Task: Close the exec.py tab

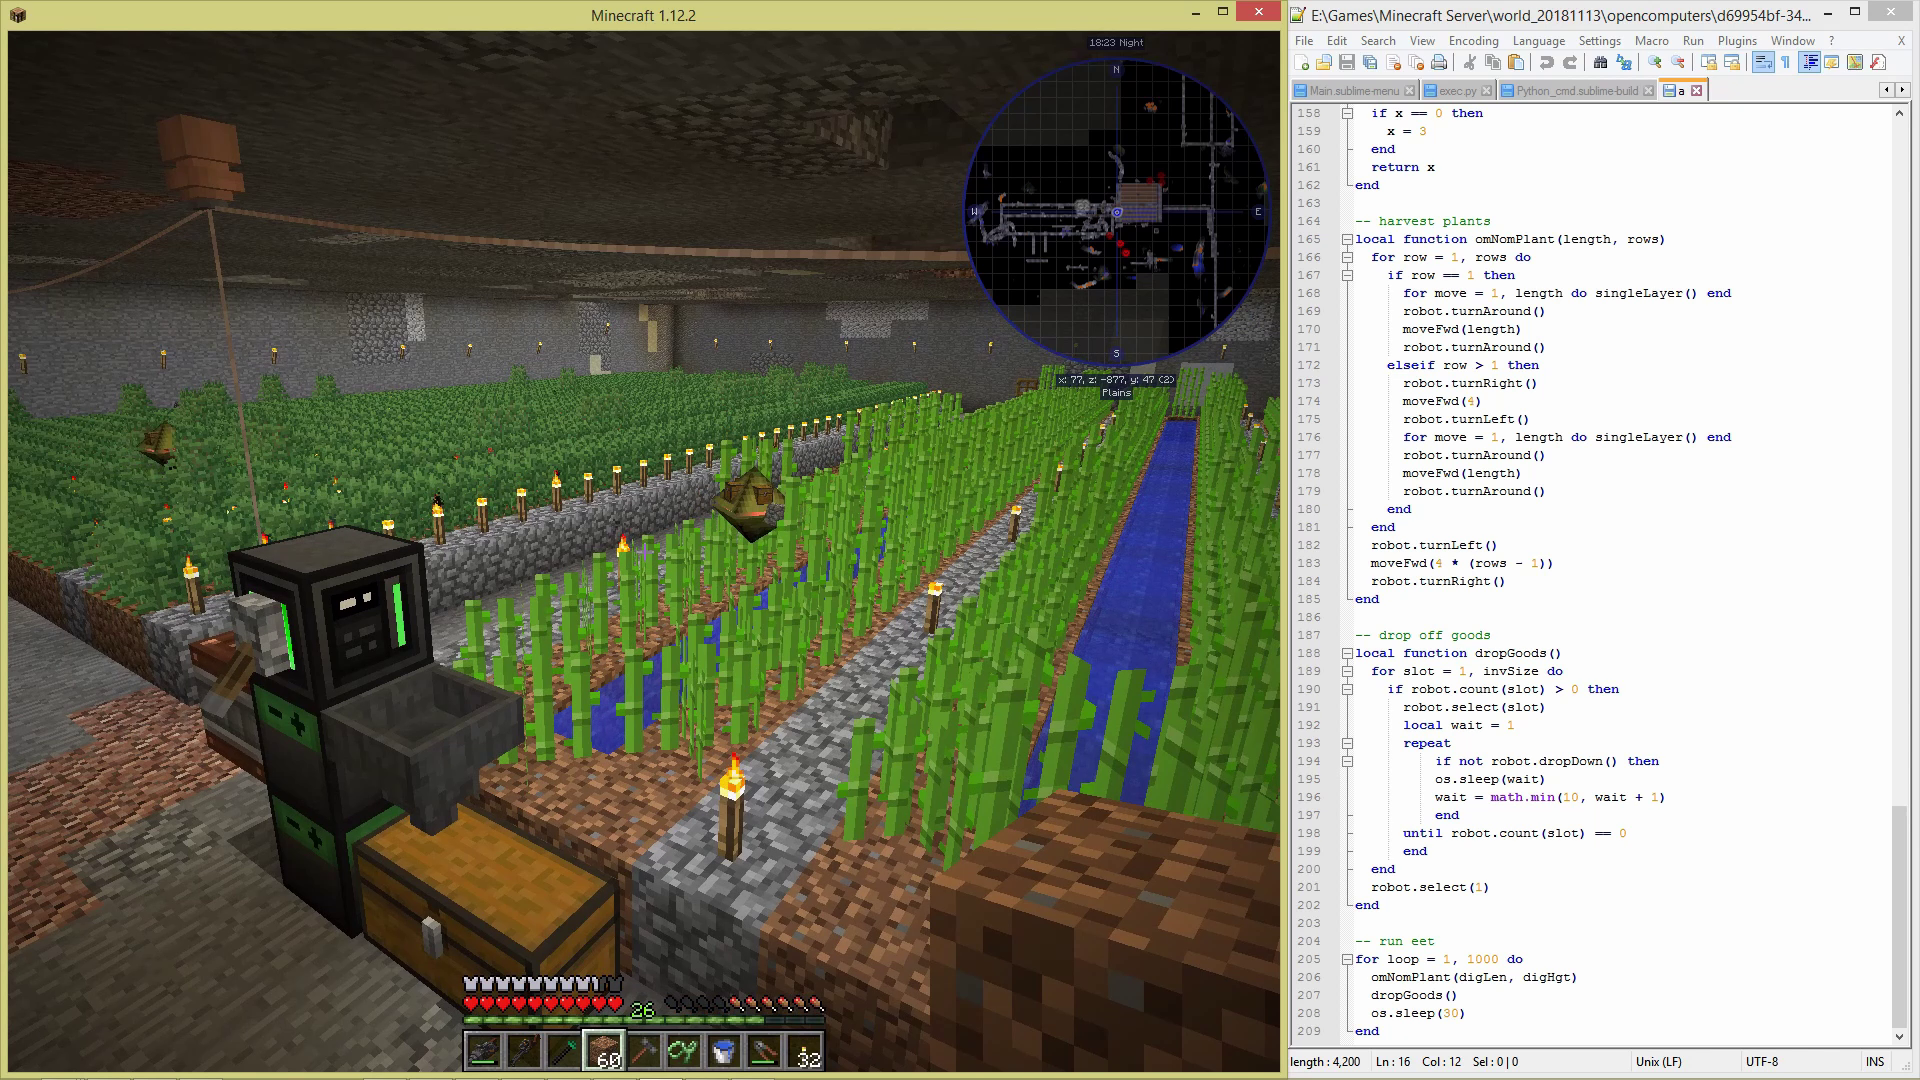Action: pos(1486,90)
